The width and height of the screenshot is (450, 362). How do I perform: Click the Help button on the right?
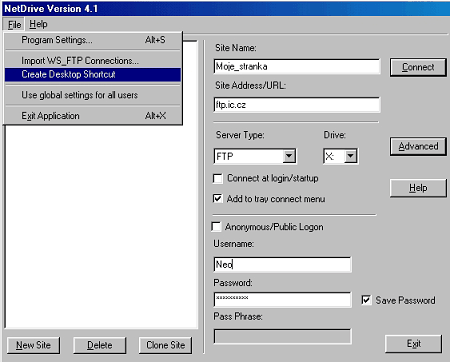[418, 188]
